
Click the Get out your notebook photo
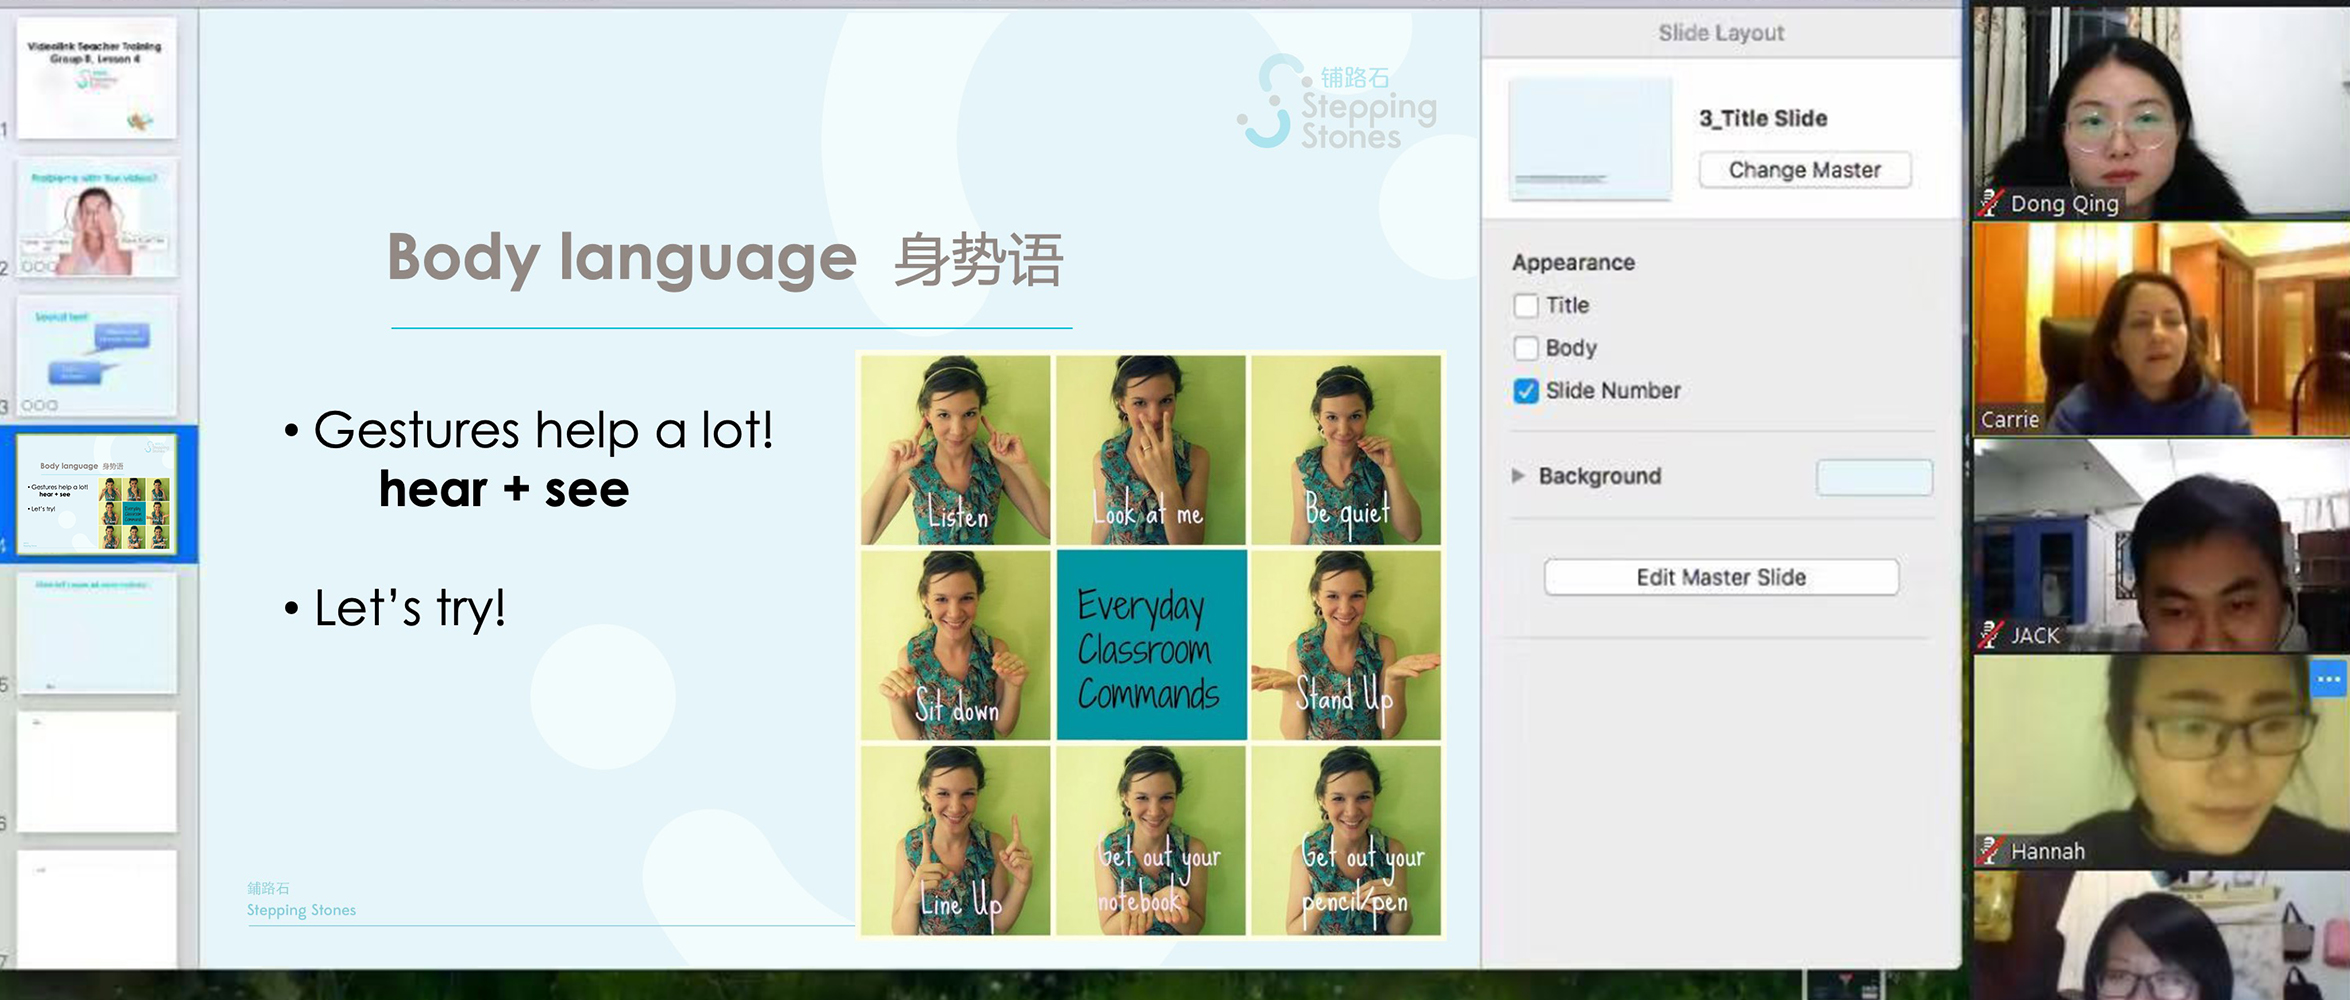coord(1151,841)
